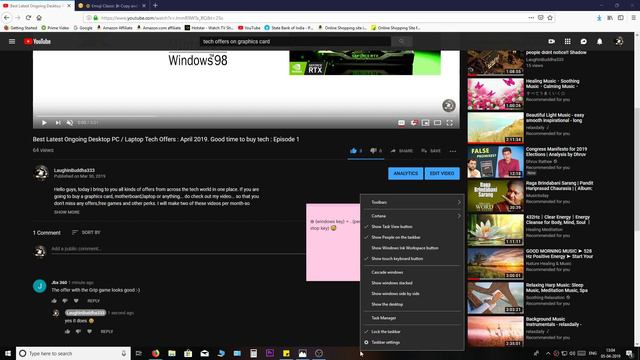Toggle theater mode in the player
The width and height of the screenshot is (640, 360).
click(438, 122)
